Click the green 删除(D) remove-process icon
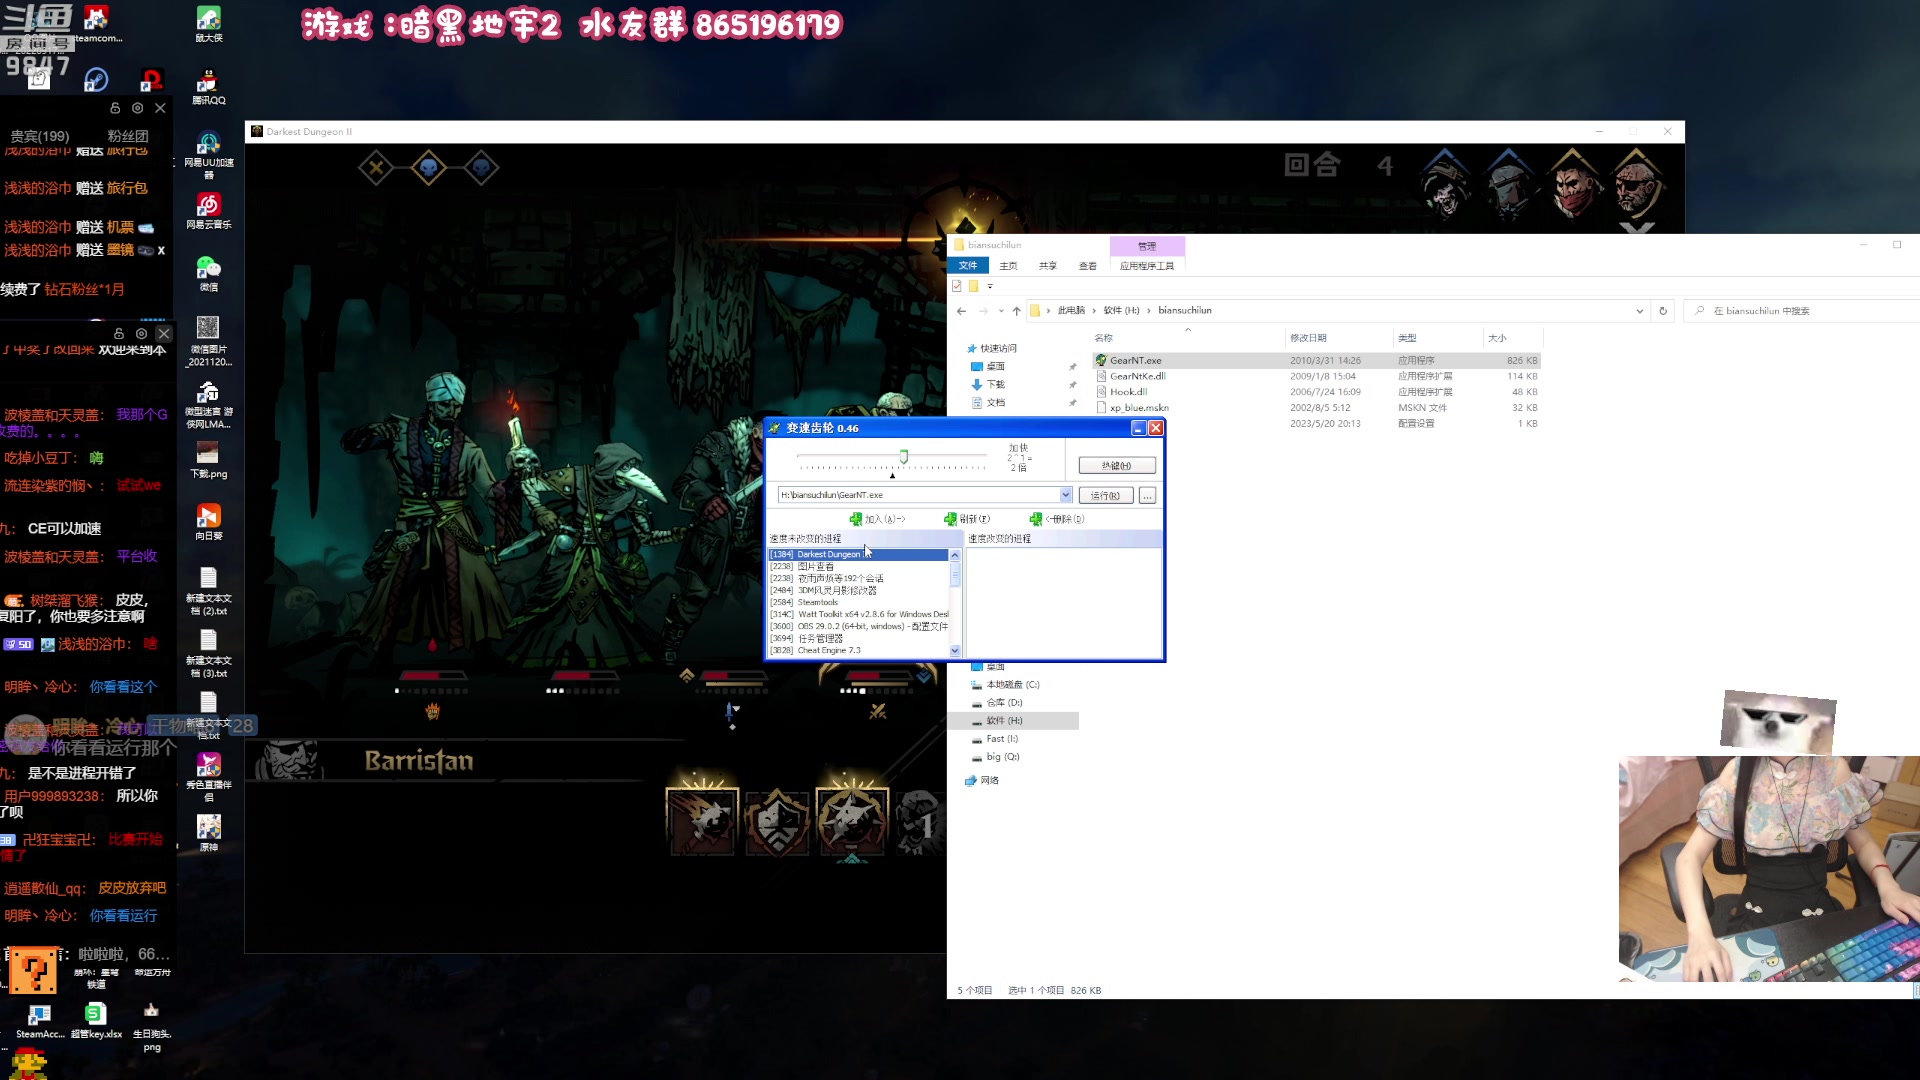This screenshot has width=1920, height=1080. pos(1035,519)
